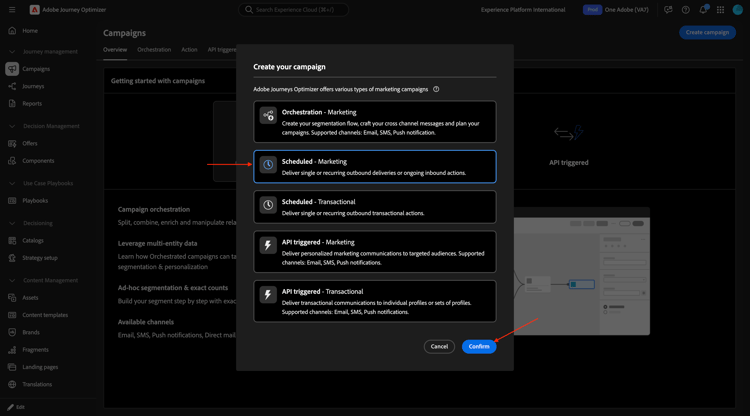Select the Orchestration - Marketing campaign type

coord(375,122)
